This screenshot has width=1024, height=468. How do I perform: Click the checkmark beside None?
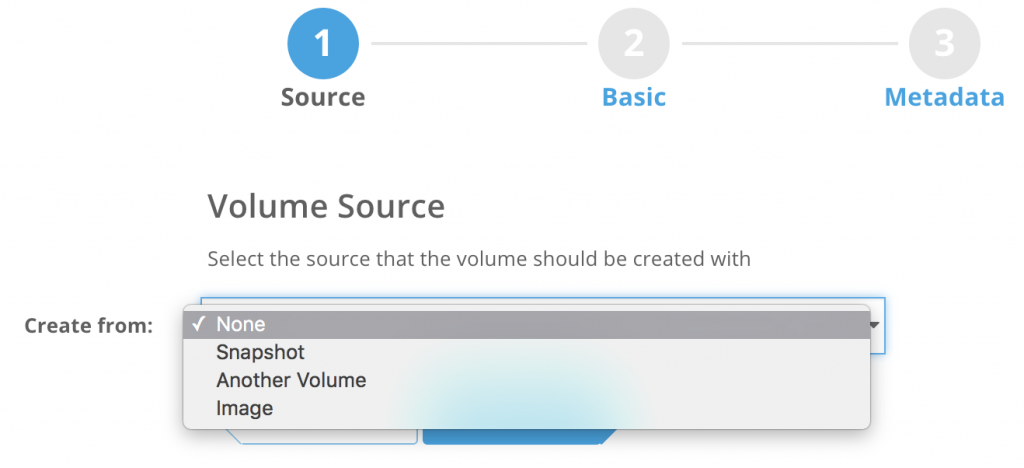pyautogui.click(x=199, y=325)
